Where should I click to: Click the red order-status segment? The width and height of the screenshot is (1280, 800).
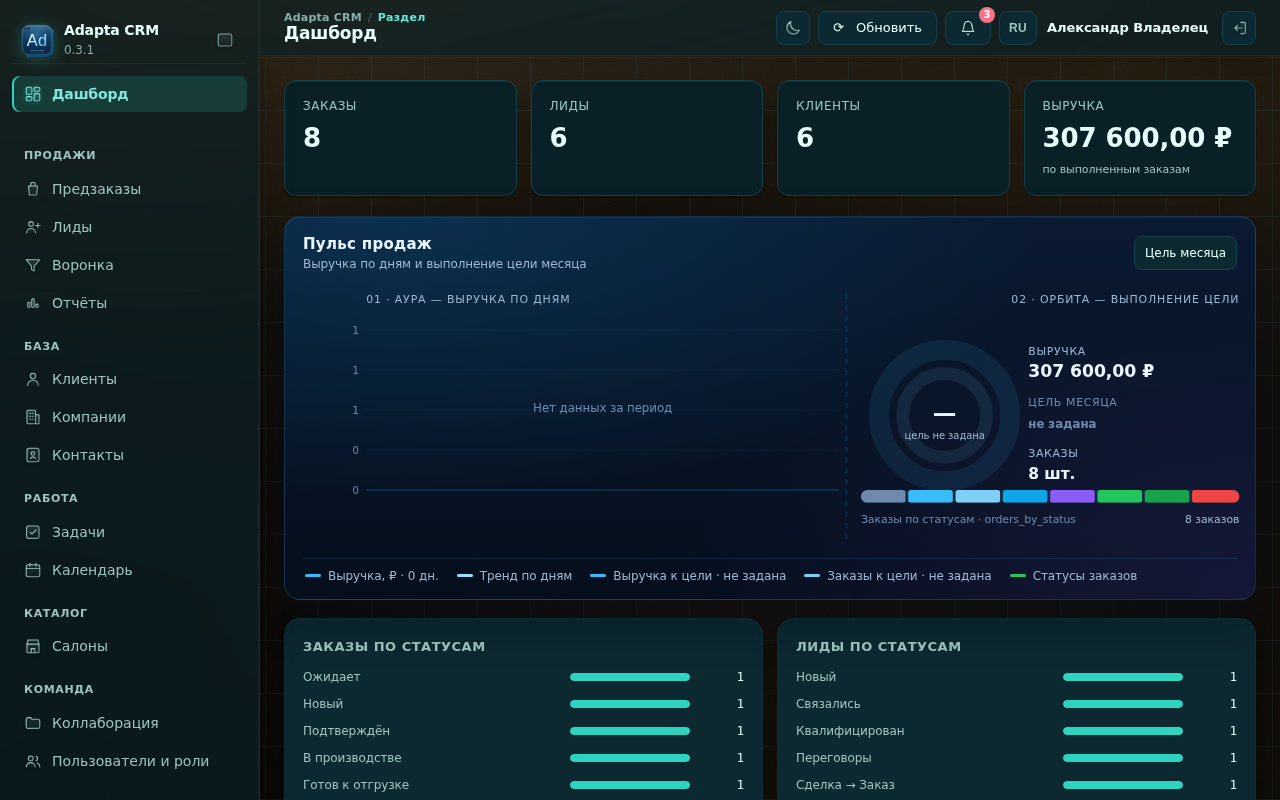pyautogui.click(x=1216, y=496)
